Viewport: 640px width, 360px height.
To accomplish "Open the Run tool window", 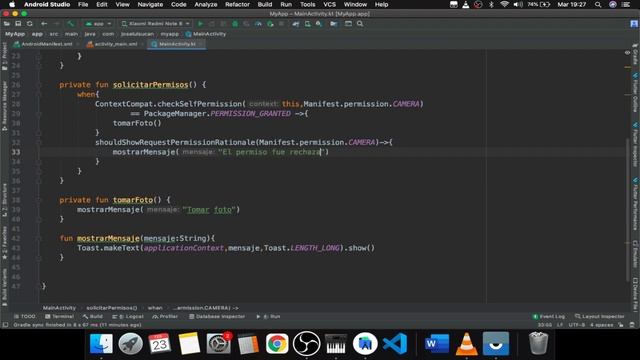I will click(268, 316).
